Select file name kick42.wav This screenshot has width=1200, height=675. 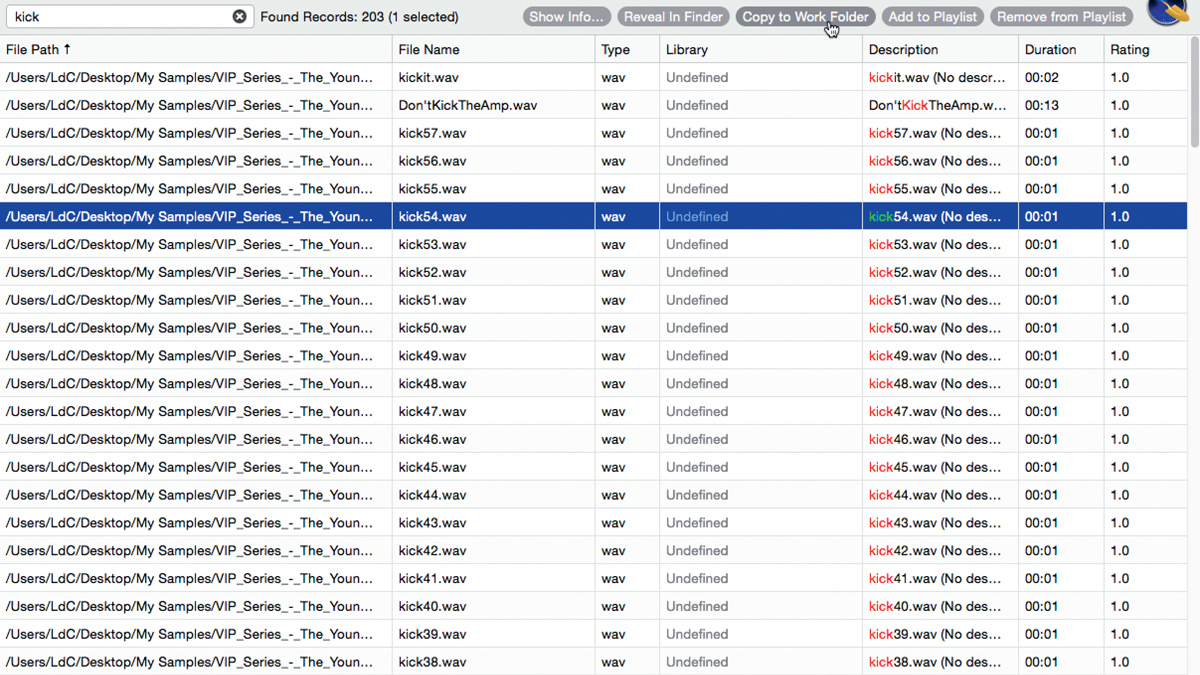pyautogui.click(x=432, y=551)
